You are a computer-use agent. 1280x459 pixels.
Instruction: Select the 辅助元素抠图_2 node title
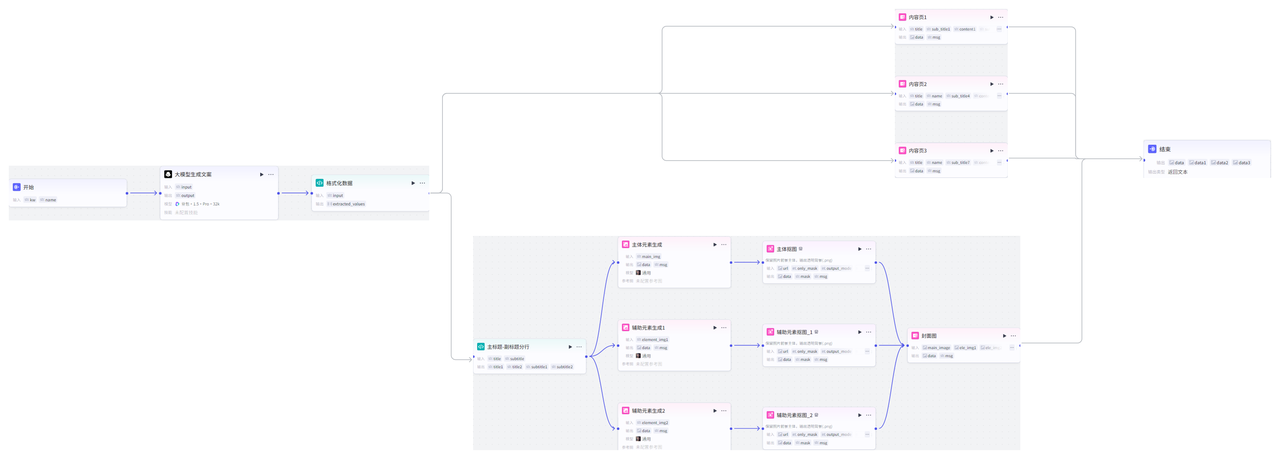[x=795, y=415]
